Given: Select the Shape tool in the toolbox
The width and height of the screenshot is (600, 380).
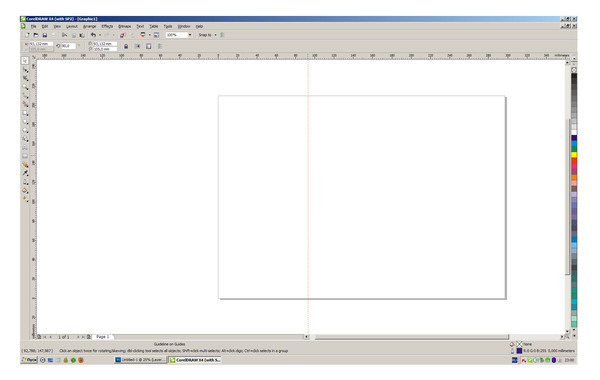Looking at the screenshot, I should pos(25,70).
